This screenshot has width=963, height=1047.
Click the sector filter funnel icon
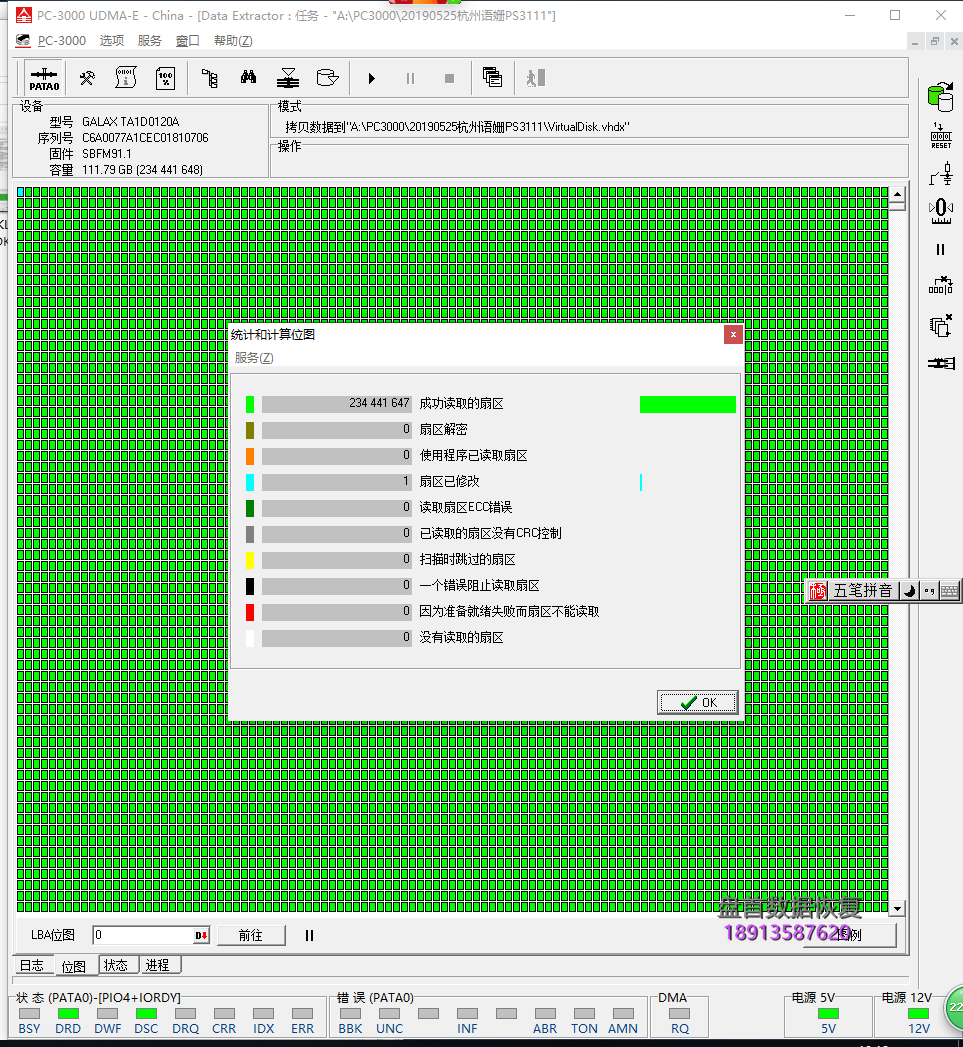(287, 77)
